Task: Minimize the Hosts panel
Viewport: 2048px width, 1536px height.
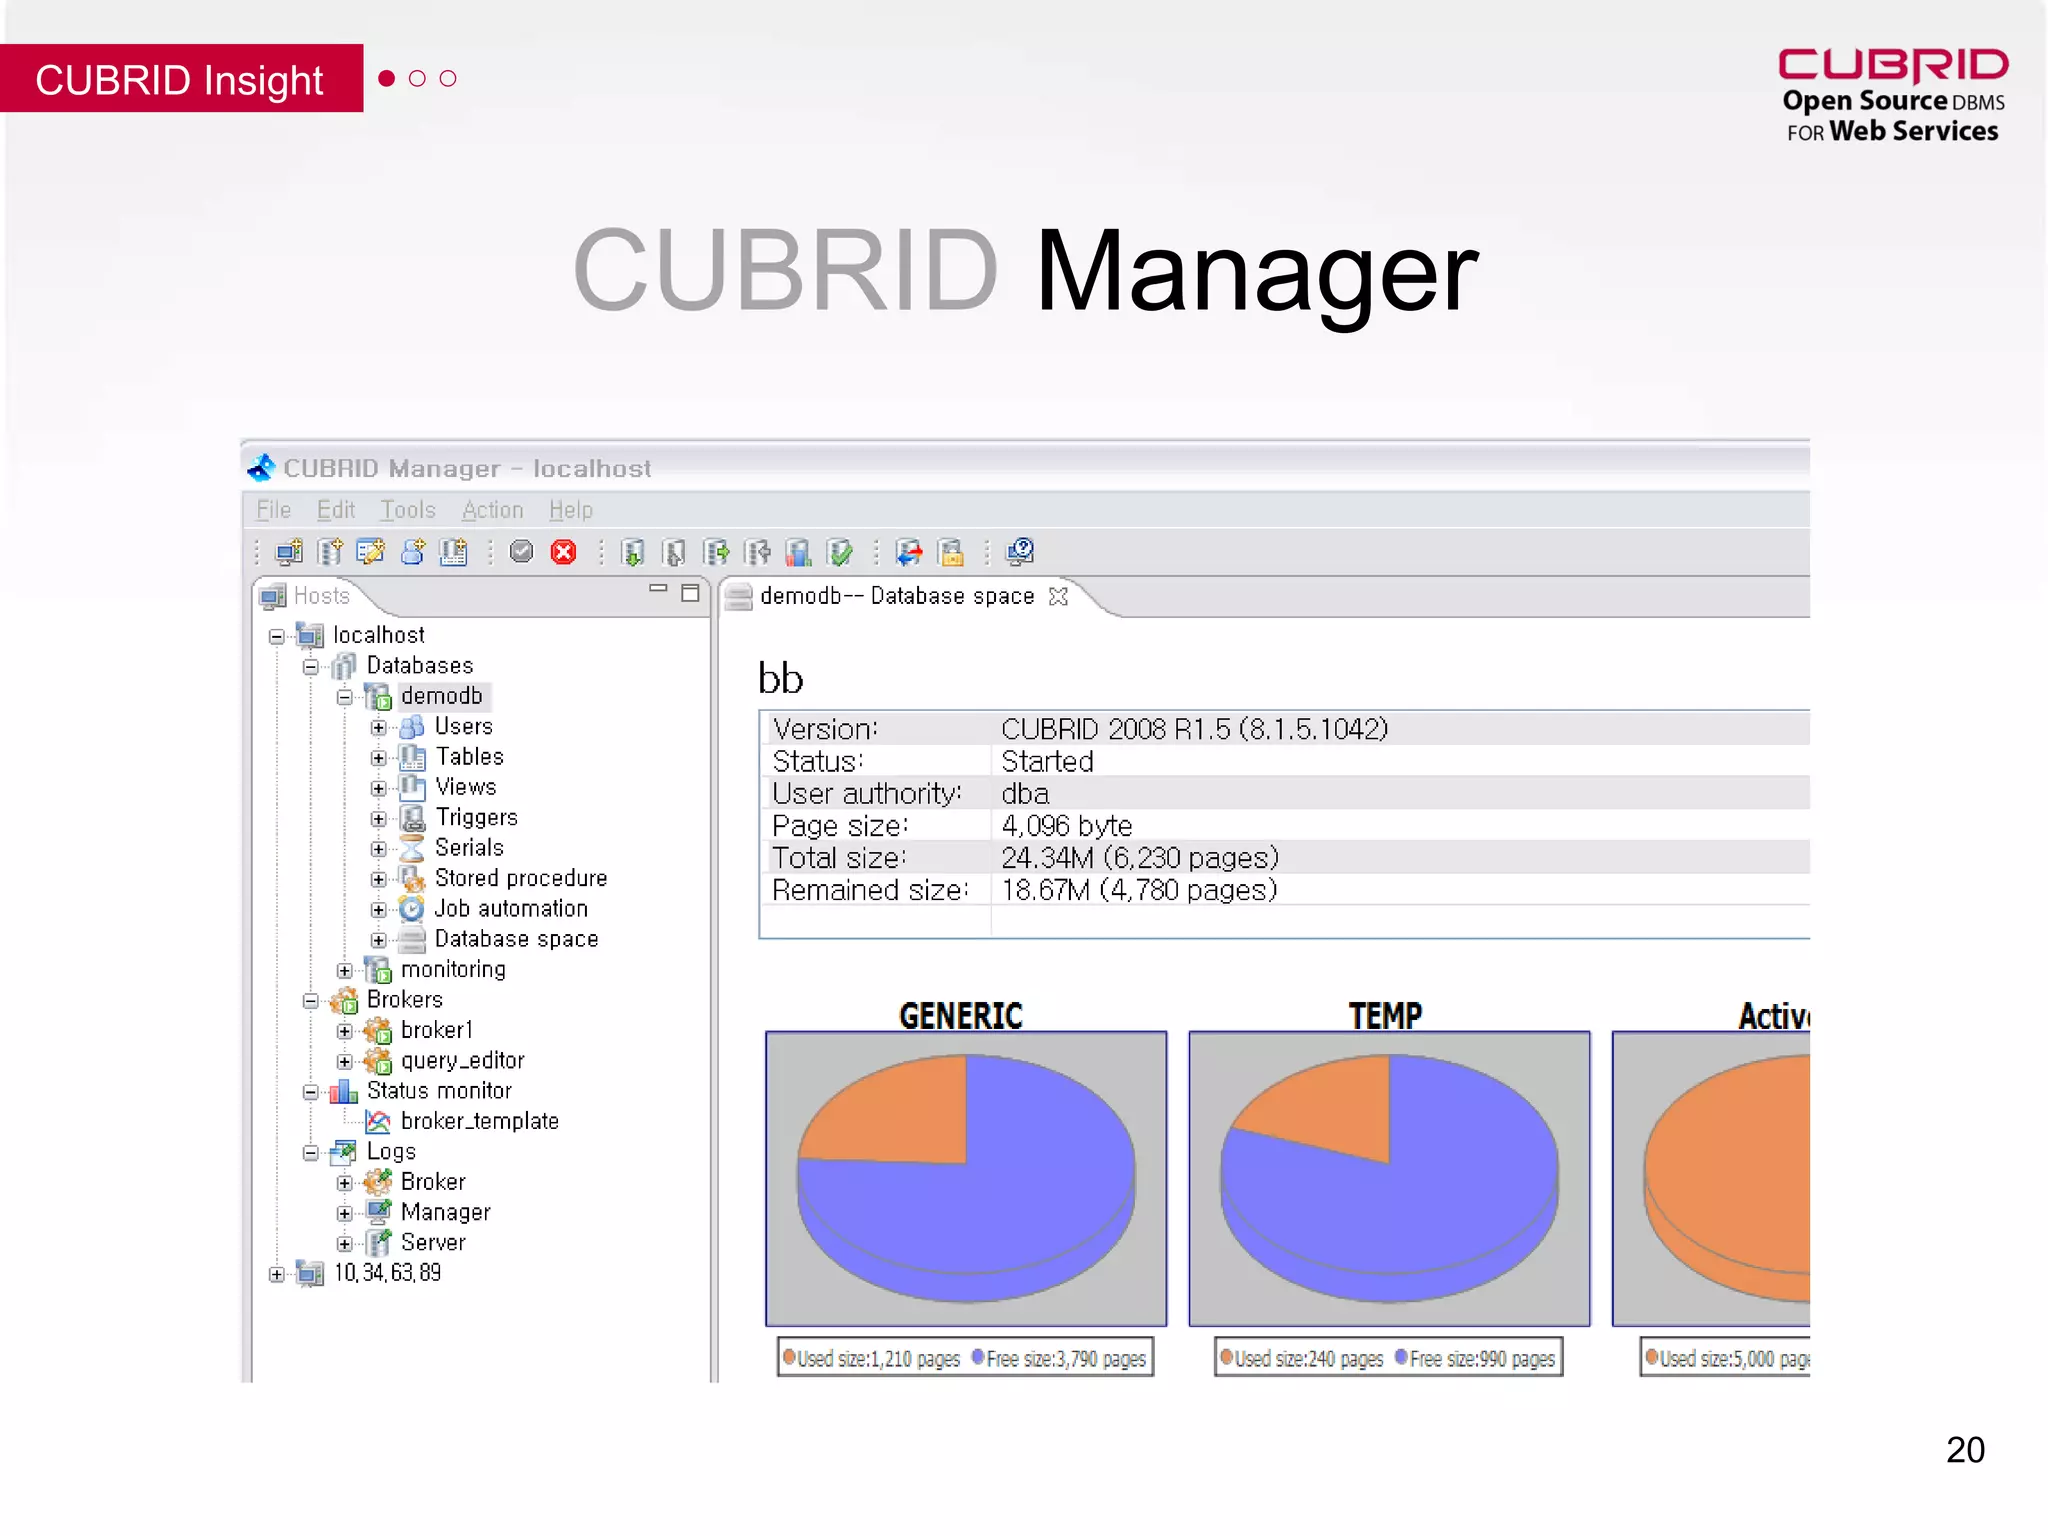Action: (x=658, y=589)
